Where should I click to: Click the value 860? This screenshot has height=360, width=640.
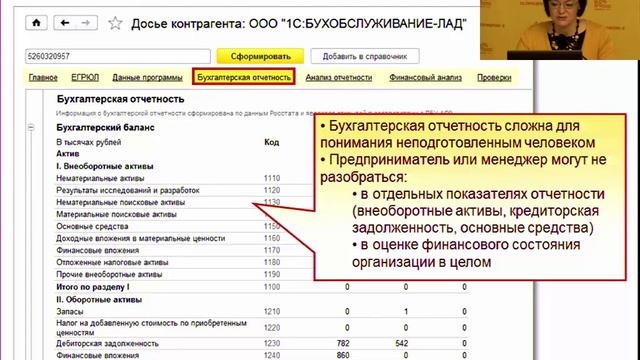pyautogui.click(x=343, y=356)
